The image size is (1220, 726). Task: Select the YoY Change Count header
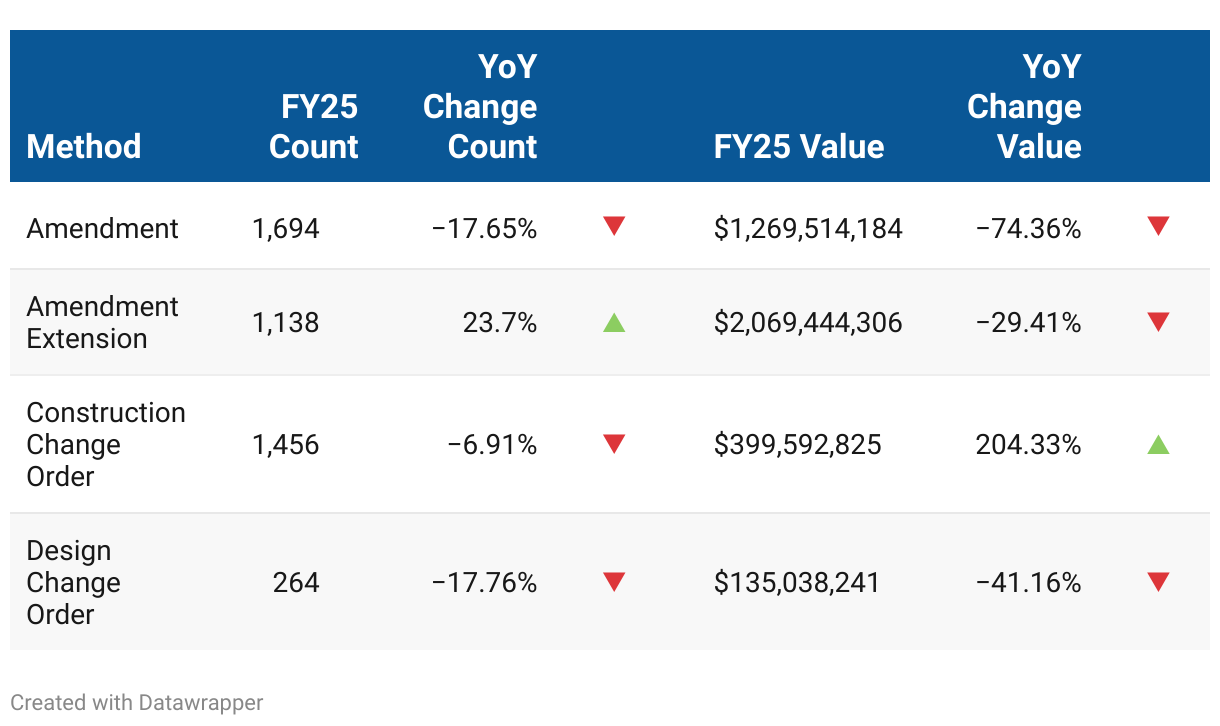point(480,107)
